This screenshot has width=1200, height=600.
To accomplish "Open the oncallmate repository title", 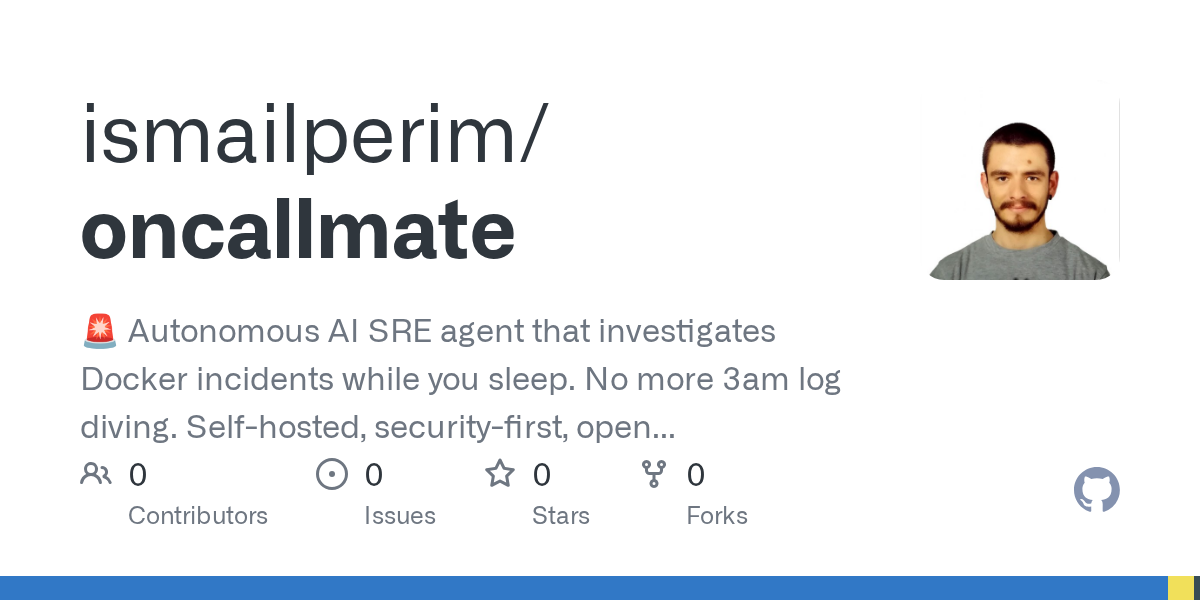I will (298, 230).
